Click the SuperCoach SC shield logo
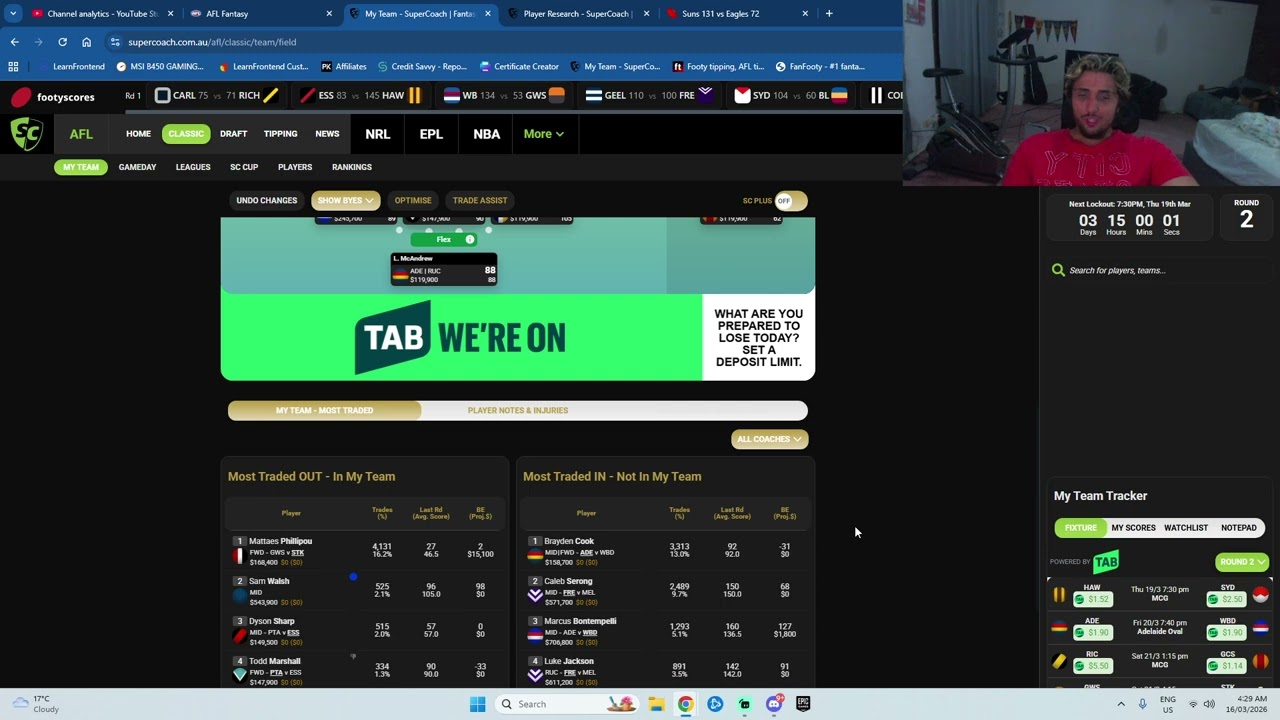 (27, 134)
